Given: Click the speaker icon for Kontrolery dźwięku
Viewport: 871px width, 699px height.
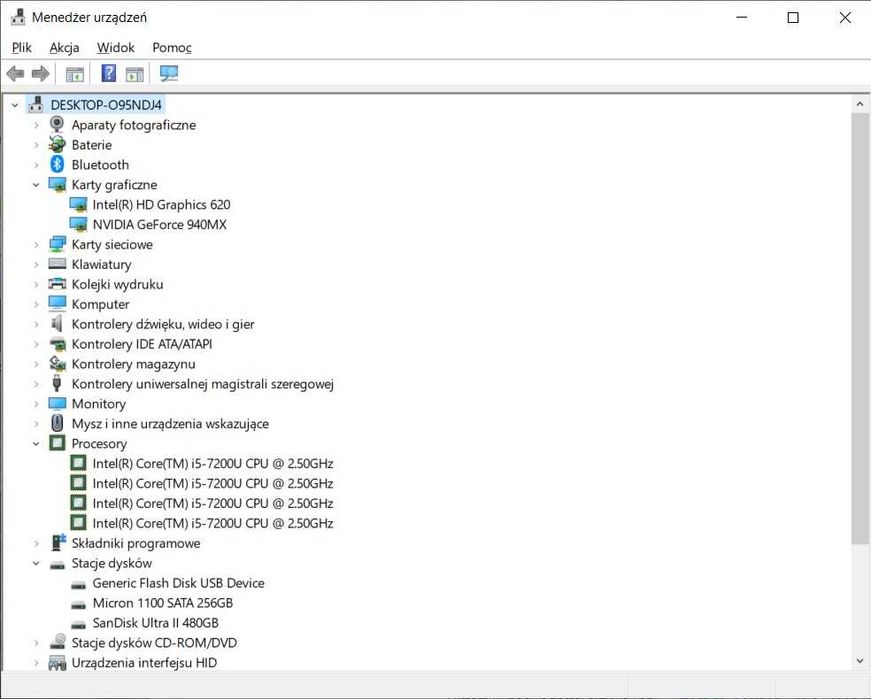Looking at the screenshot, I should point(57,323).
